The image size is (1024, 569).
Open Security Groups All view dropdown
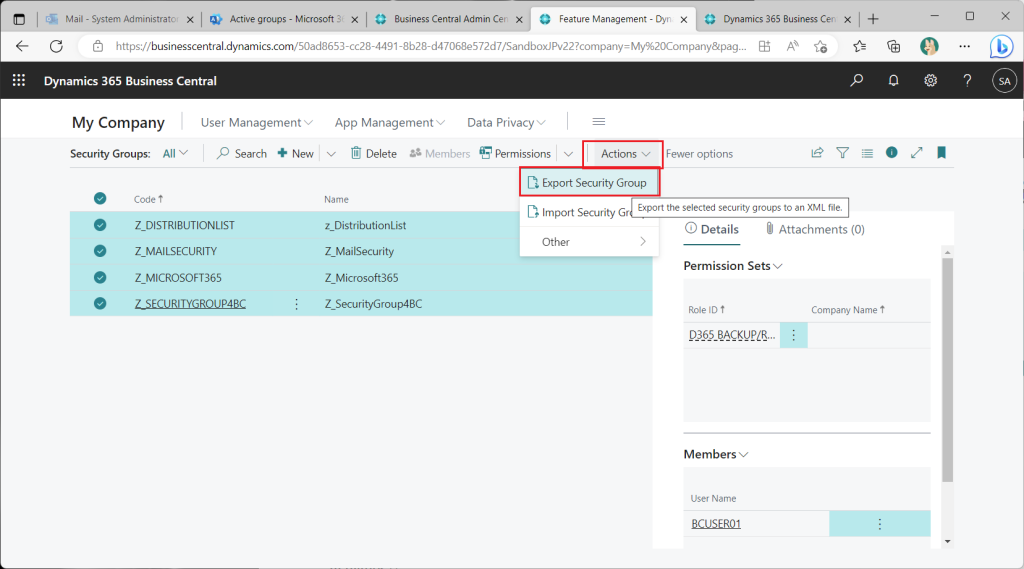[x=175, y=154]
